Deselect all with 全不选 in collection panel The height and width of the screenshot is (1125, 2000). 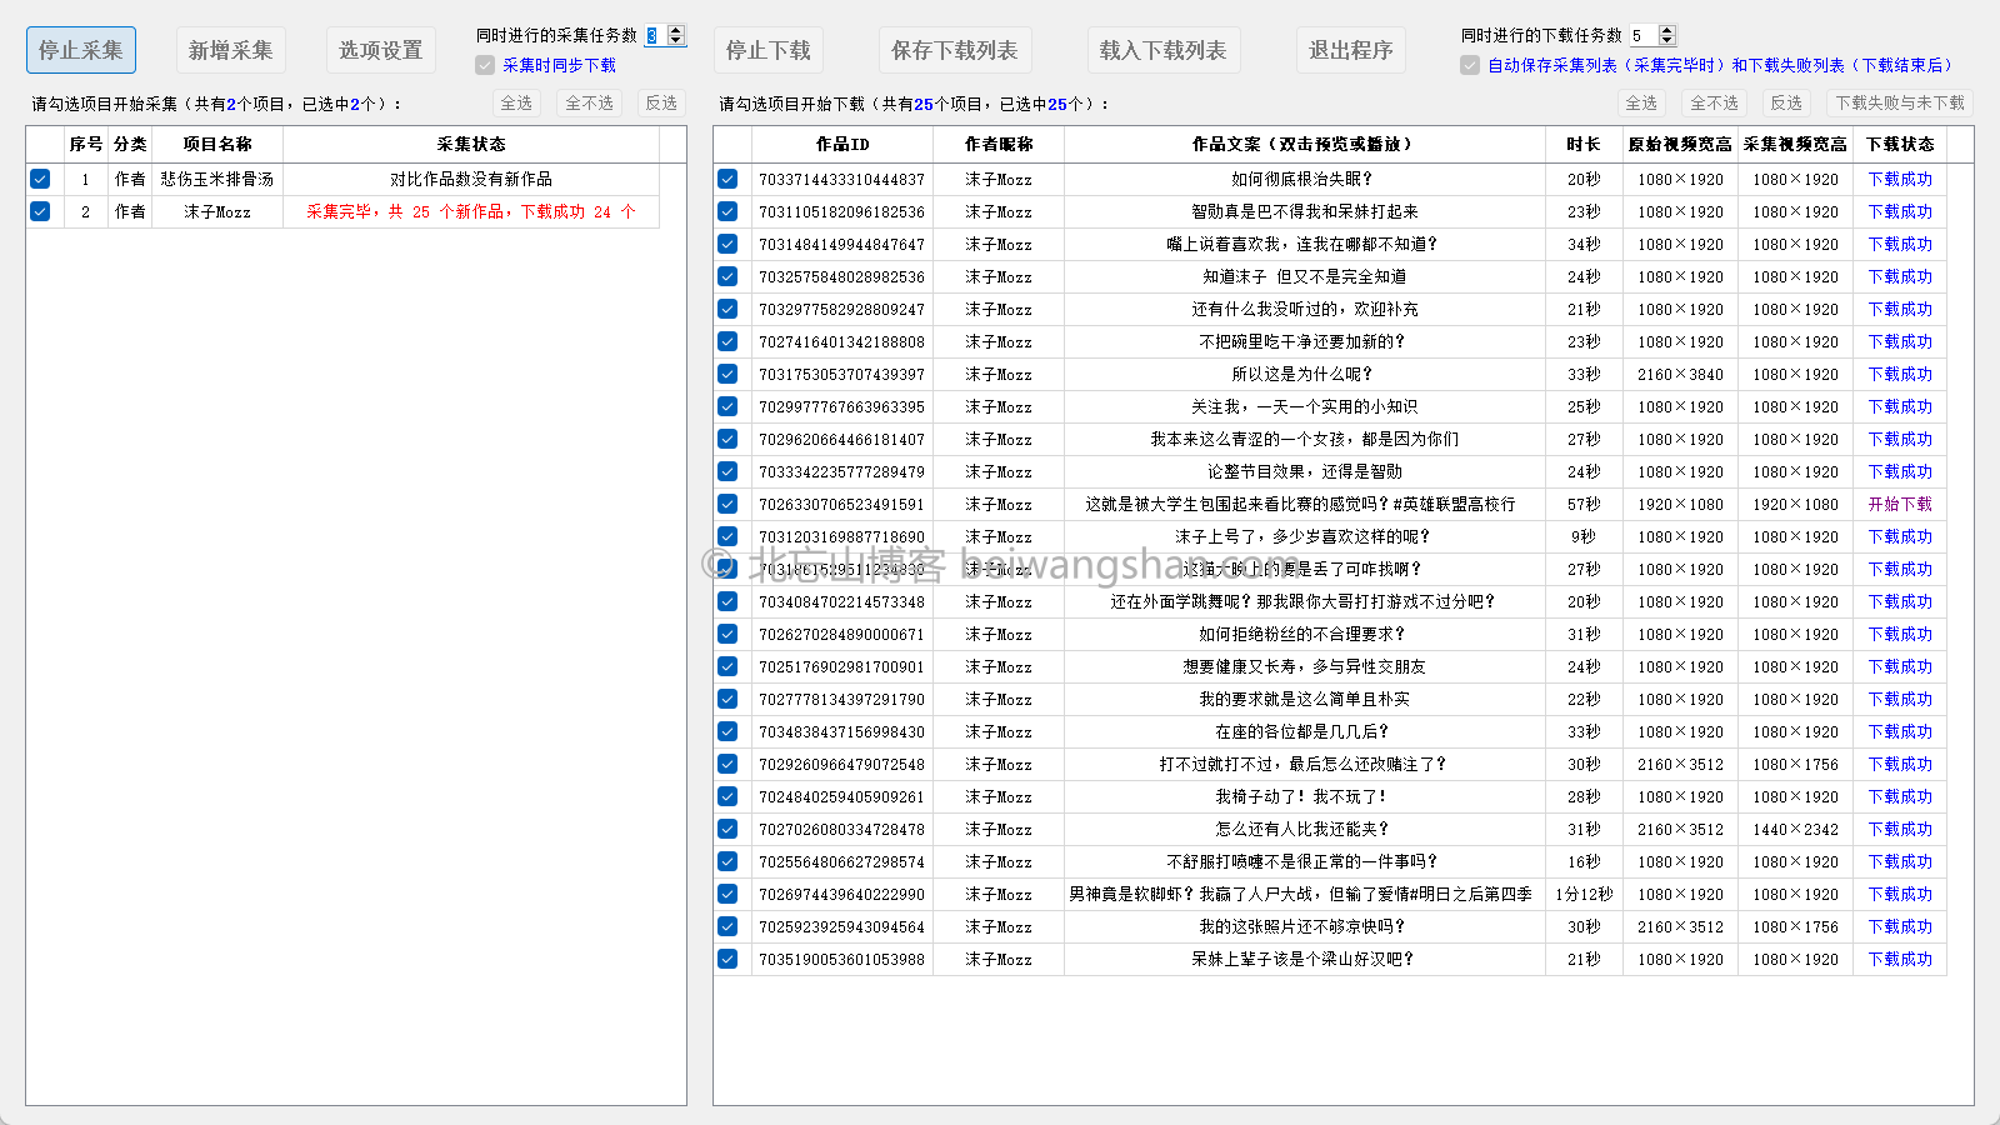click(x=587, y=104)
